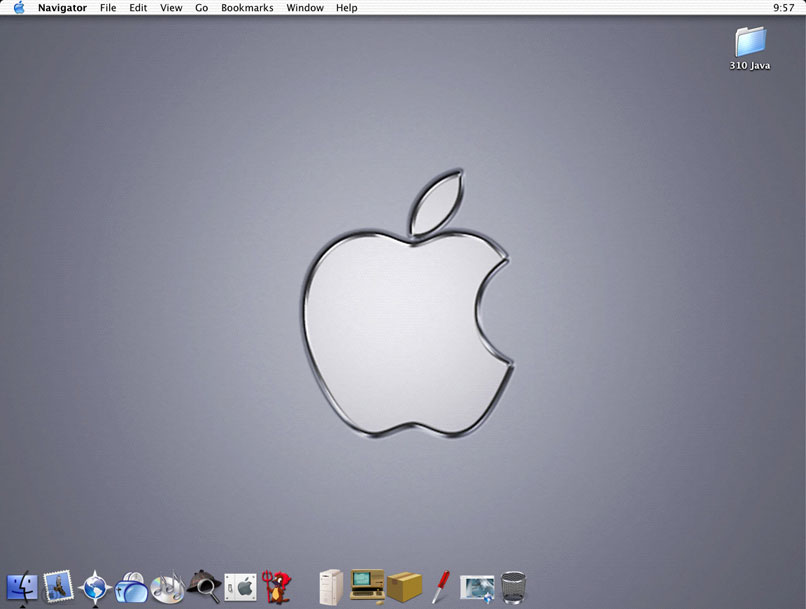Open the Trash in the dock

(x=514, y=587)
